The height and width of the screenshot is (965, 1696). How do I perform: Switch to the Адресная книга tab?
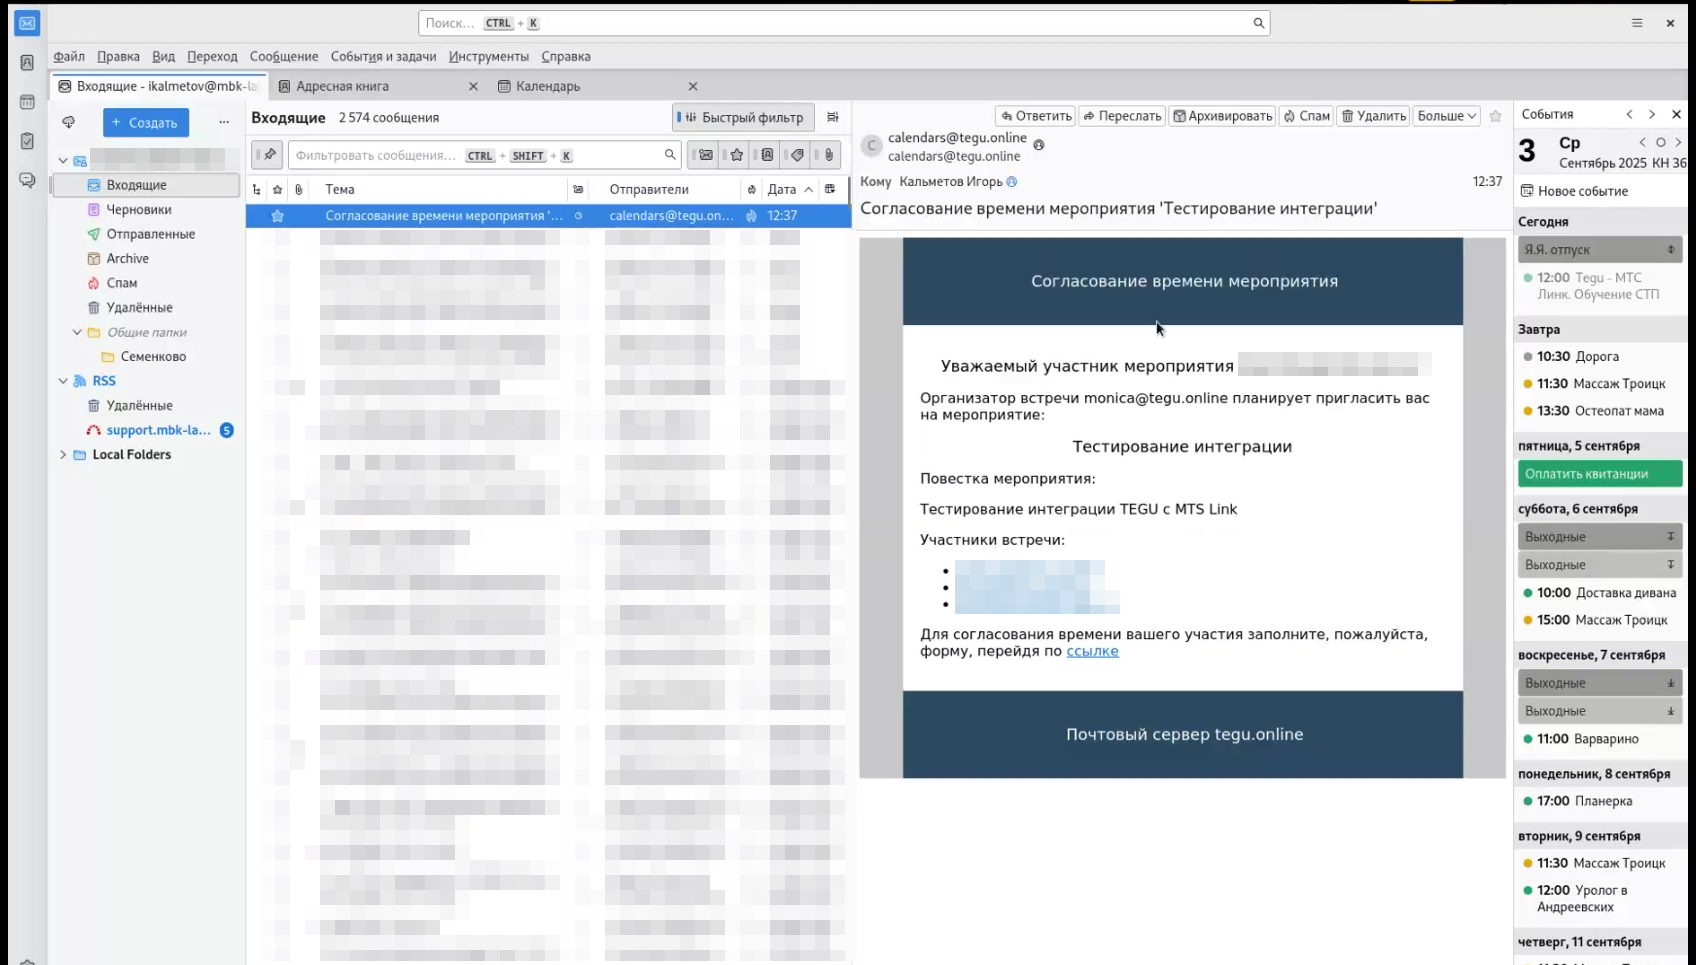coord(343,86)
